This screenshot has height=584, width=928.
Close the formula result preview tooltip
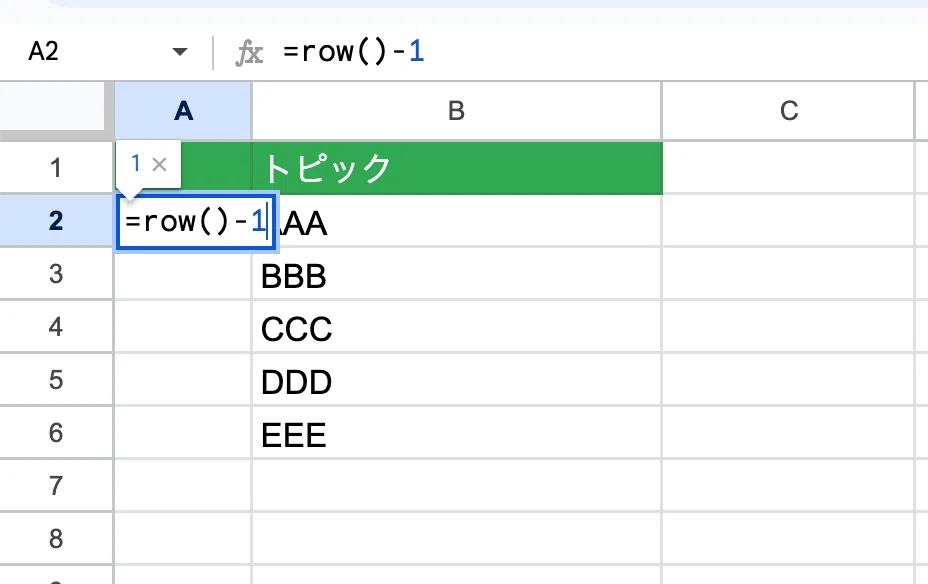point(159,164)
